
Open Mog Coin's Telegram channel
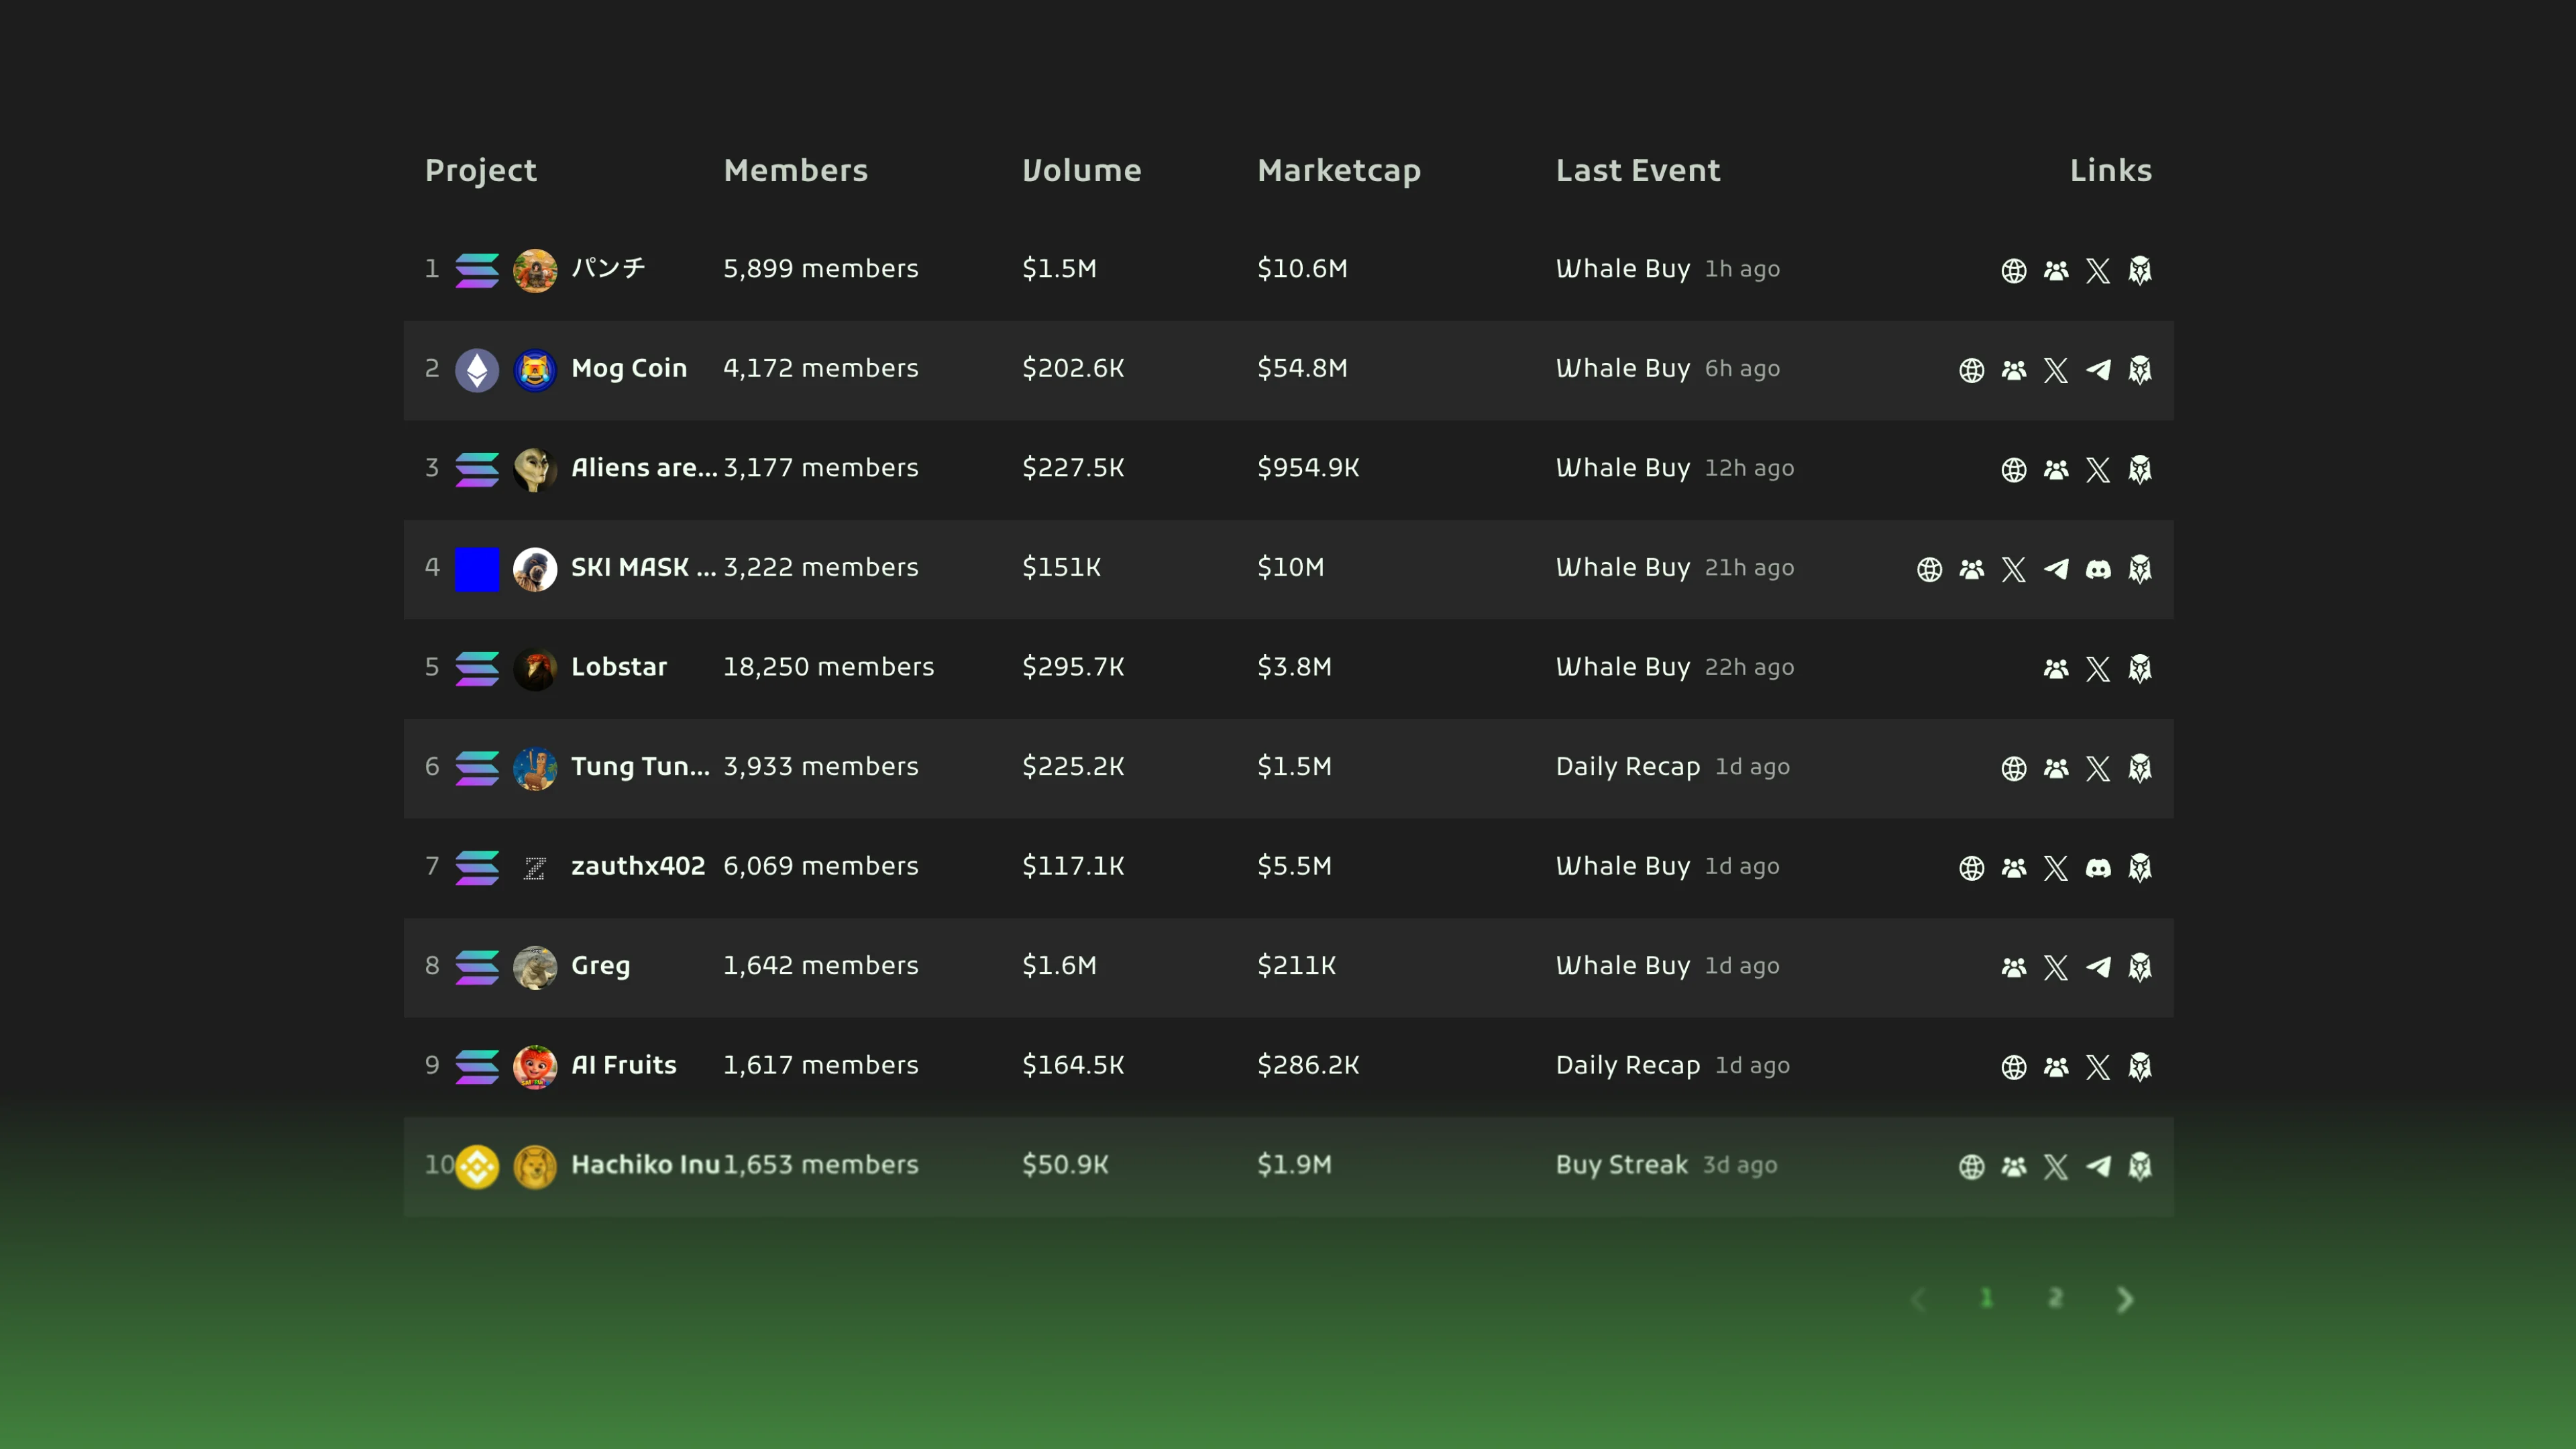[2099, 370]
